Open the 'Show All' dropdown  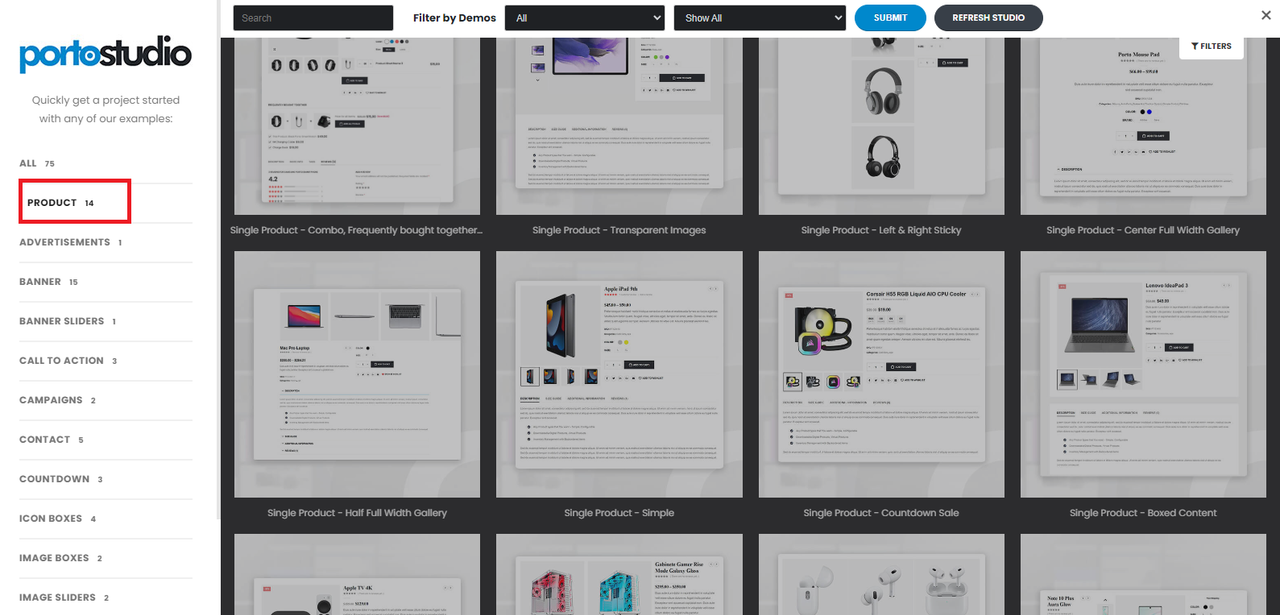click(760, 18)
